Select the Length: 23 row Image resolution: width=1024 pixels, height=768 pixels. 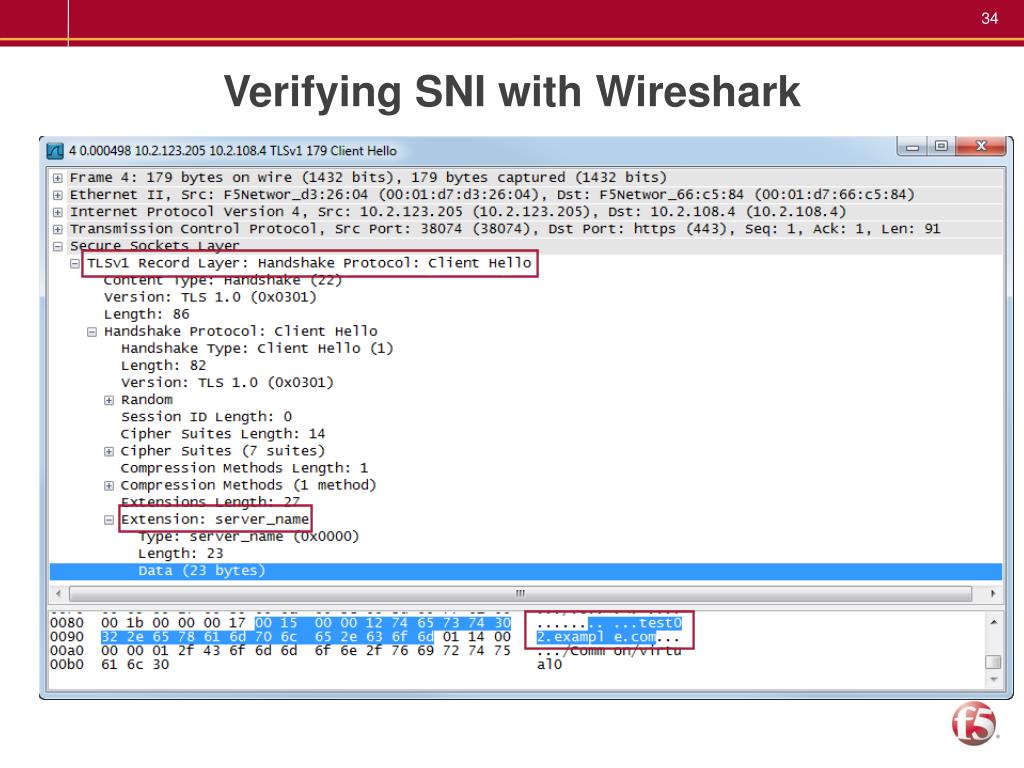[x=180, y=554]
